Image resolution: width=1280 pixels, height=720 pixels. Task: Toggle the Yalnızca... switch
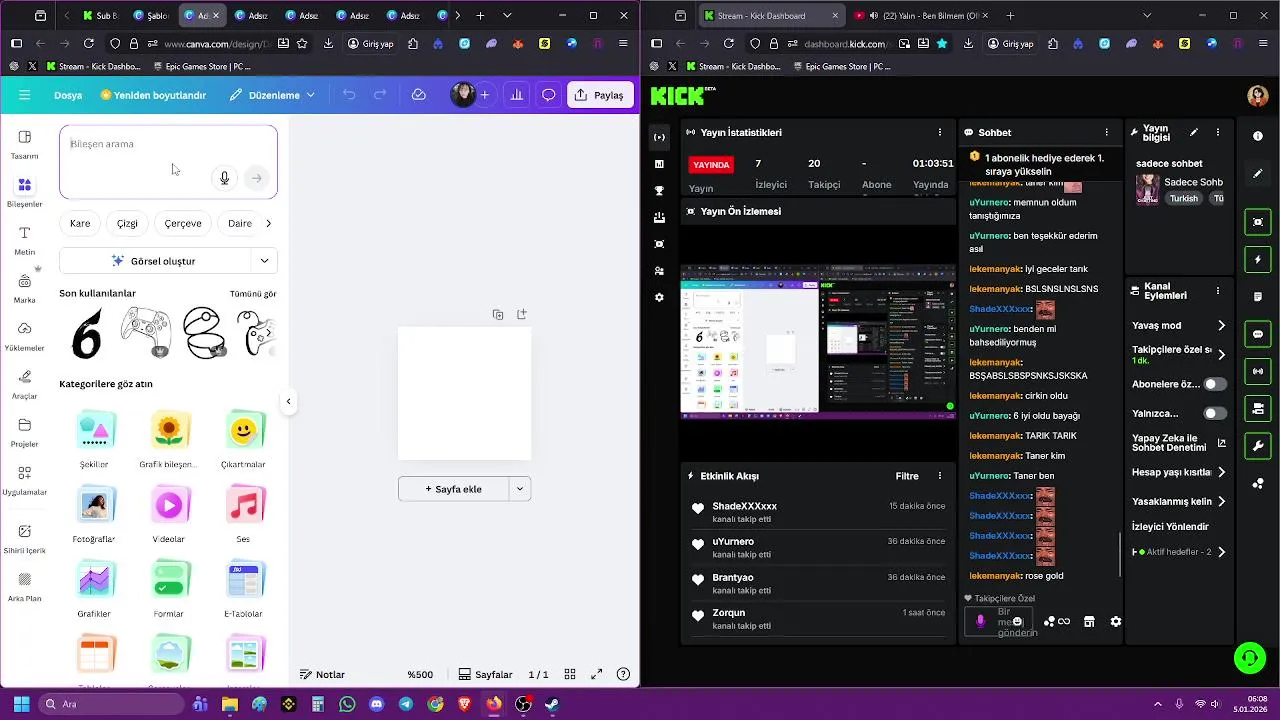1215,413
